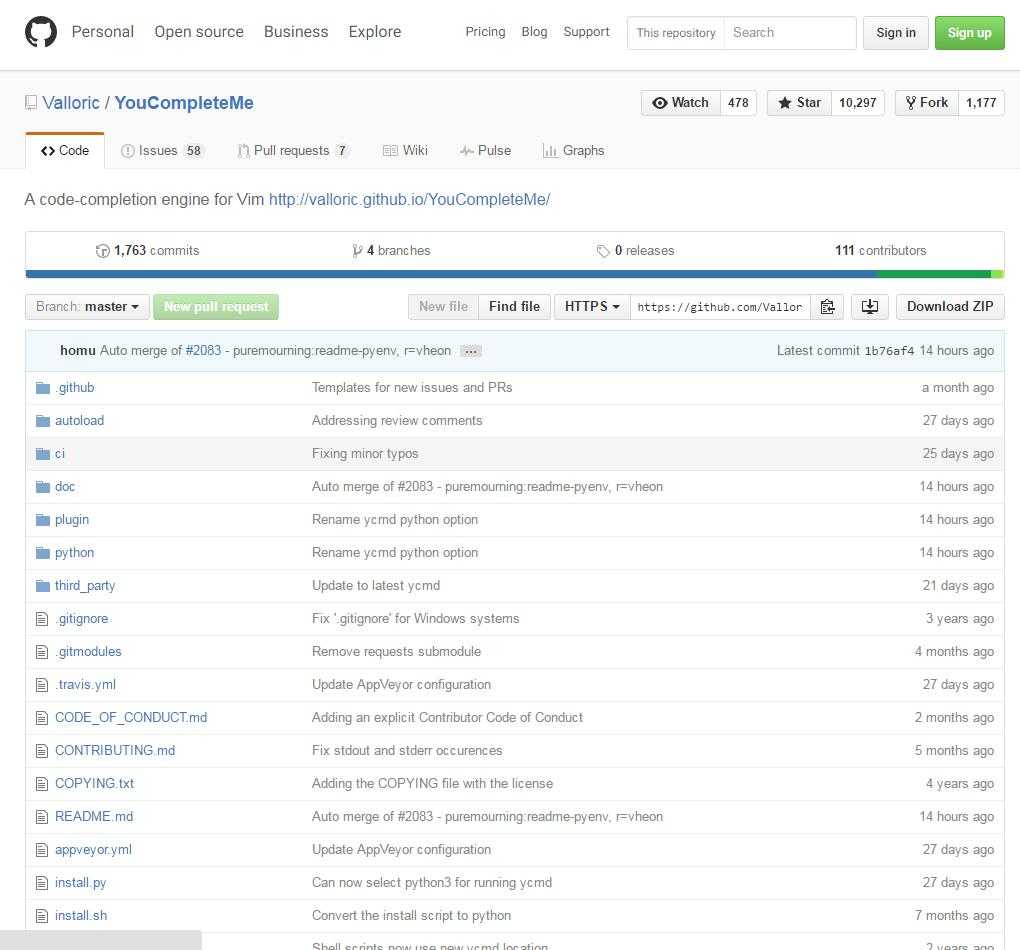Star the YouCompleteMe repository
Image resolution: width=1020 pixels, height=950 pixels.
point(799,103)
